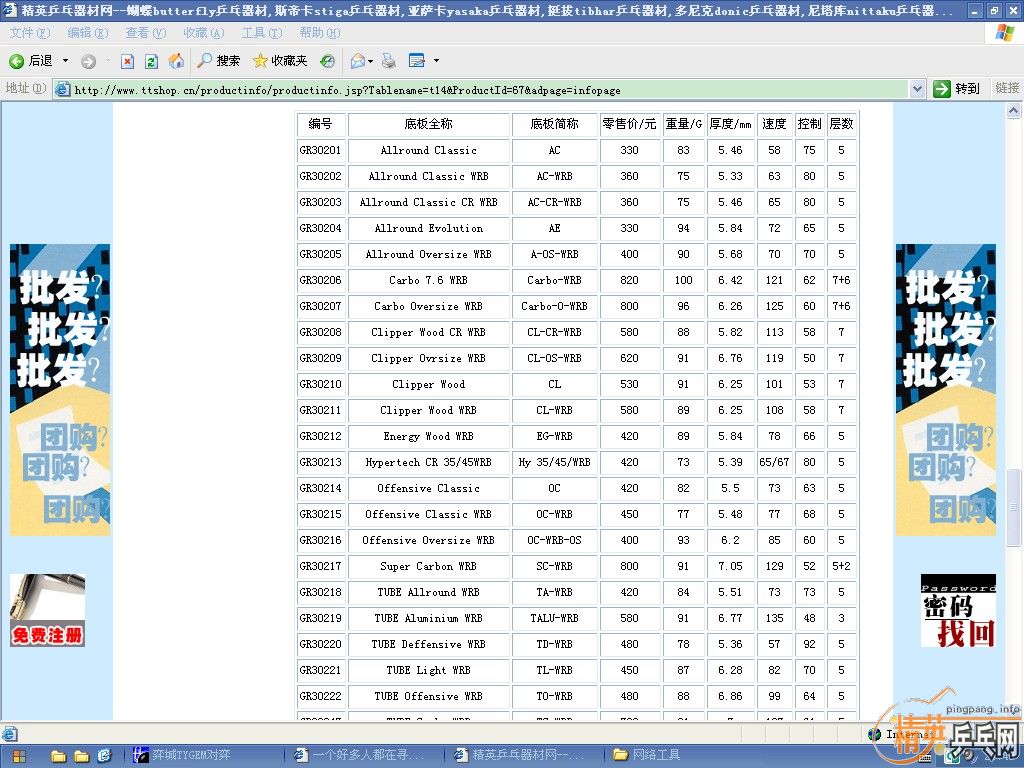Image resolution: width=1024 pixels, height=768 pixels.
Task: Open the 文件(F) menu
Action: pyautogui.click(x=30, y=33)
